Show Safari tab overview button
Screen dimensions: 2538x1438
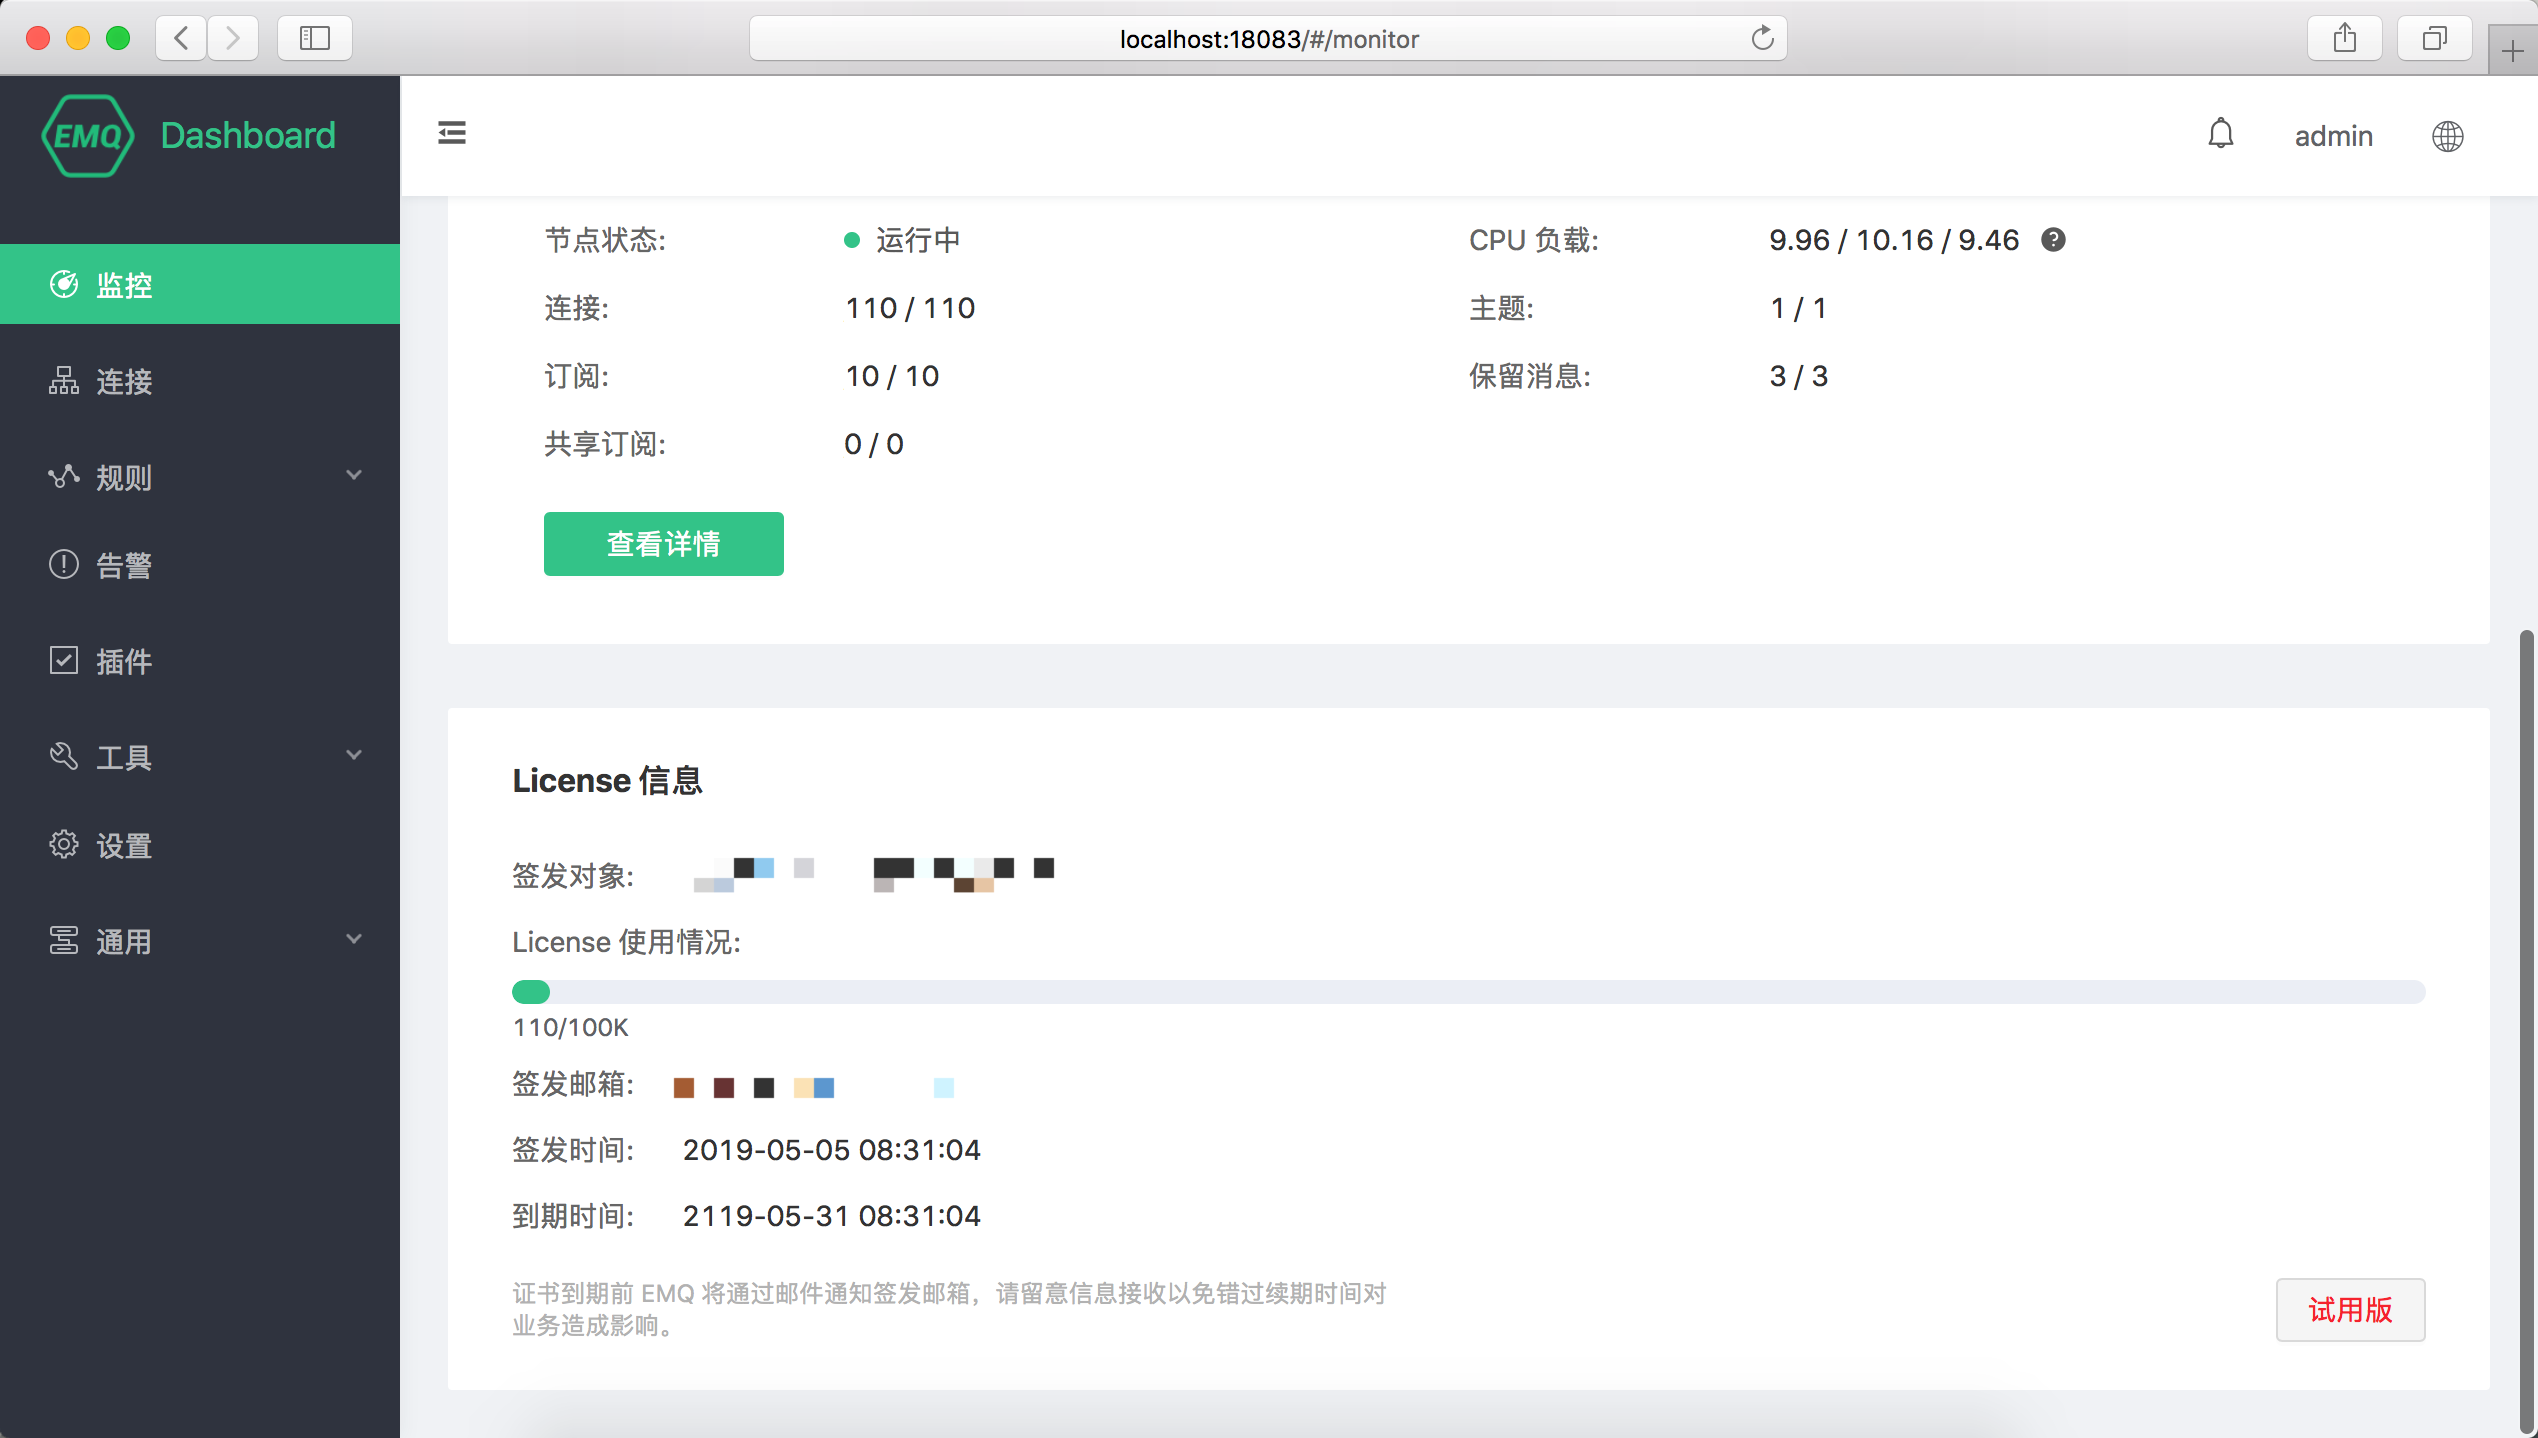click(x=2435, y=38)
